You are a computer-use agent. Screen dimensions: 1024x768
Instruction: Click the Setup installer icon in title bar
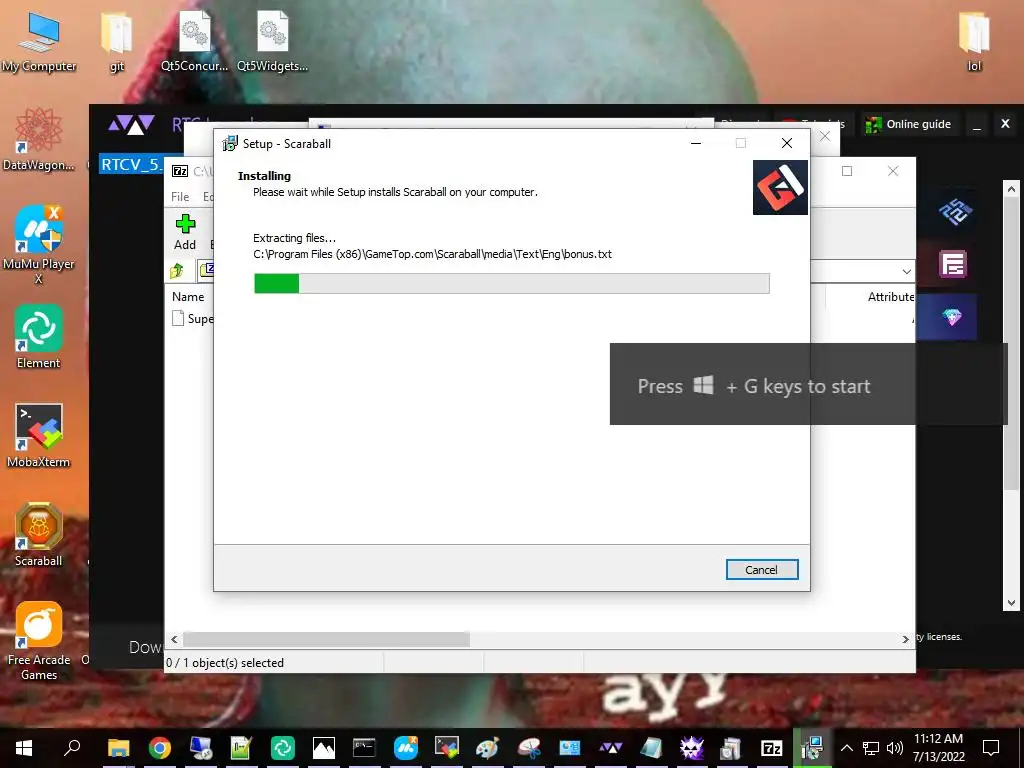[x=230, y=143]
